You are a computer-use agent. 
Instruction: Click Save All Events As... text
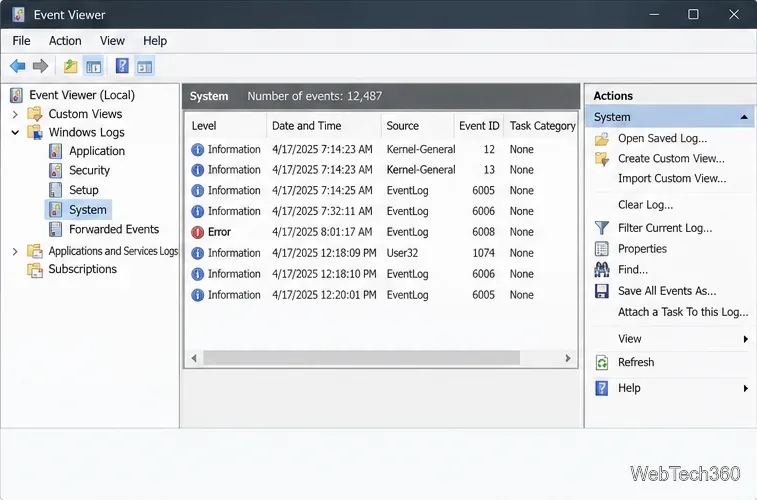pyautogui.click(x=667, y=291)
